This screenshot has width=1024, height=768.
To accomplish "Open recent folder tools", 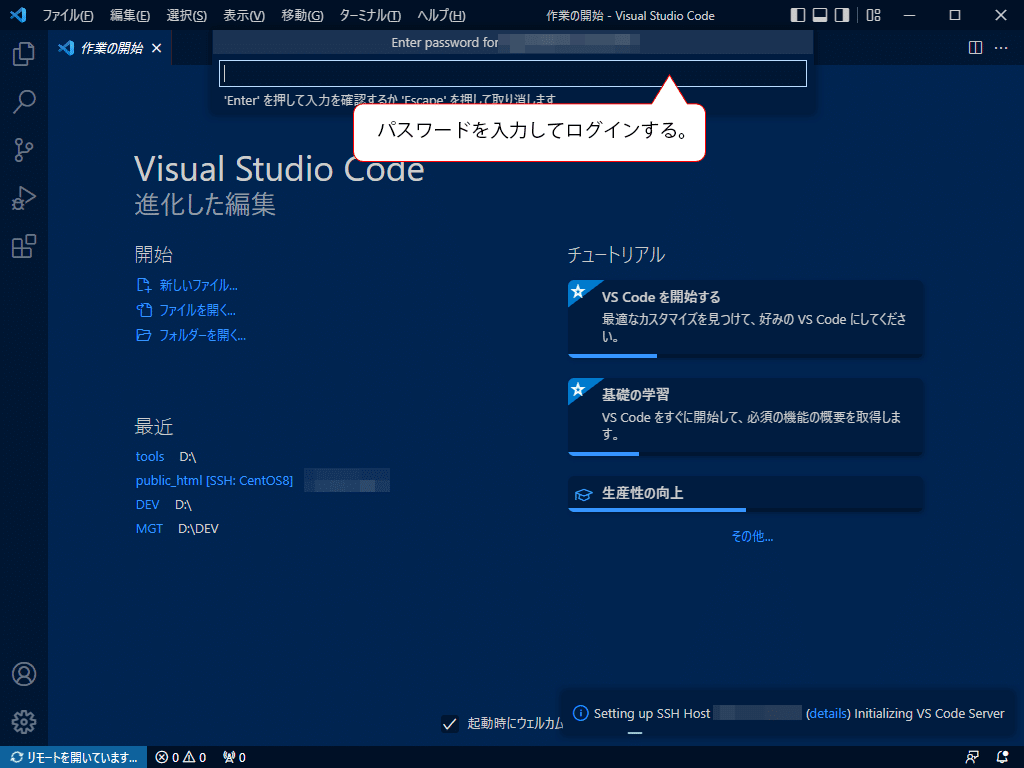I will [150, 456].
